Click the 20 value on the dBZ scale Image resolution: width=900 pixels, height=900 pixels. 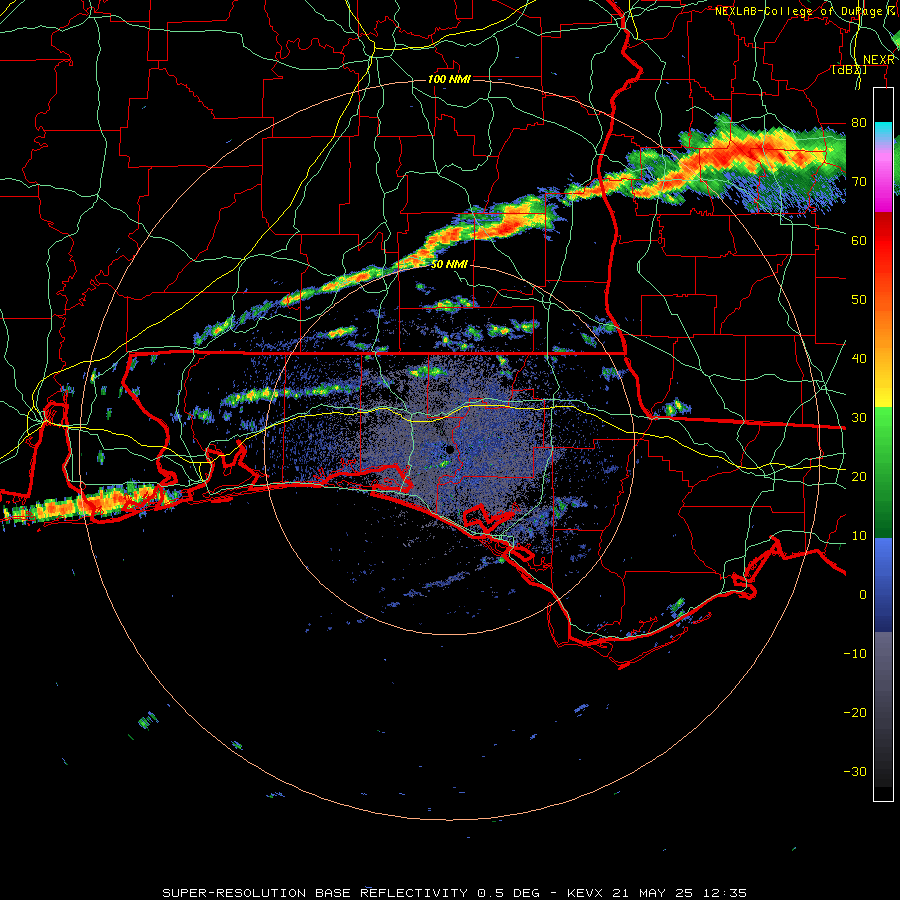[859, 477]
